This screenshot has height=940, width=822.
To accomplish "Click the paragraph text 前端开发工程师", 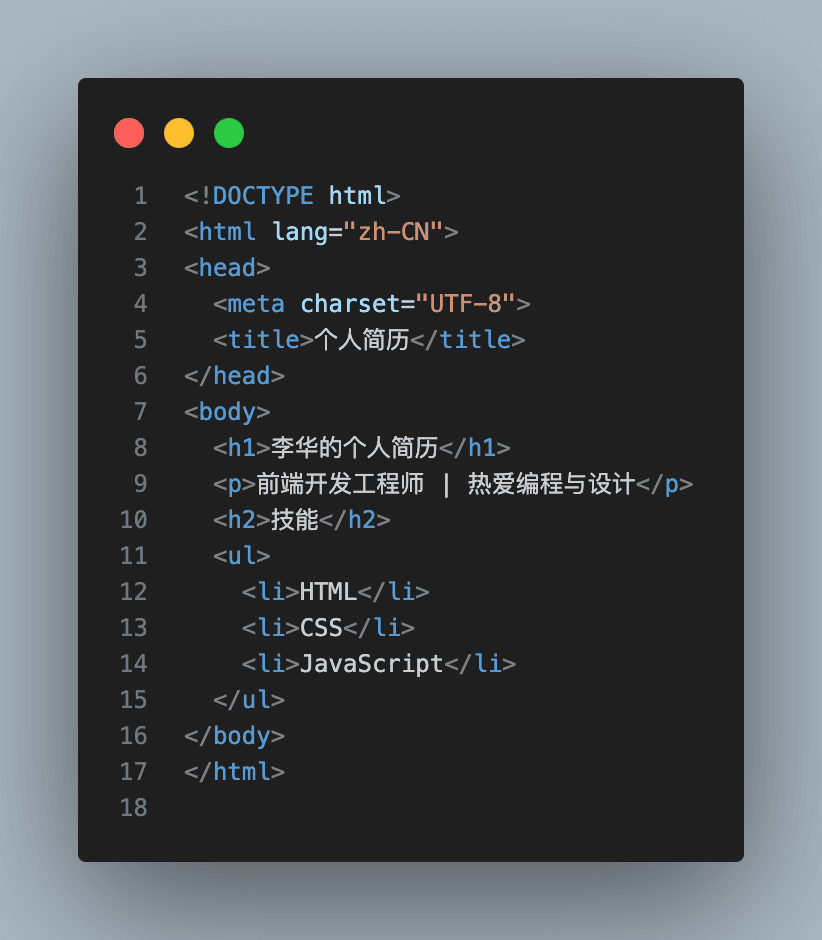I will pyautogui.click(x=340, y=484).
